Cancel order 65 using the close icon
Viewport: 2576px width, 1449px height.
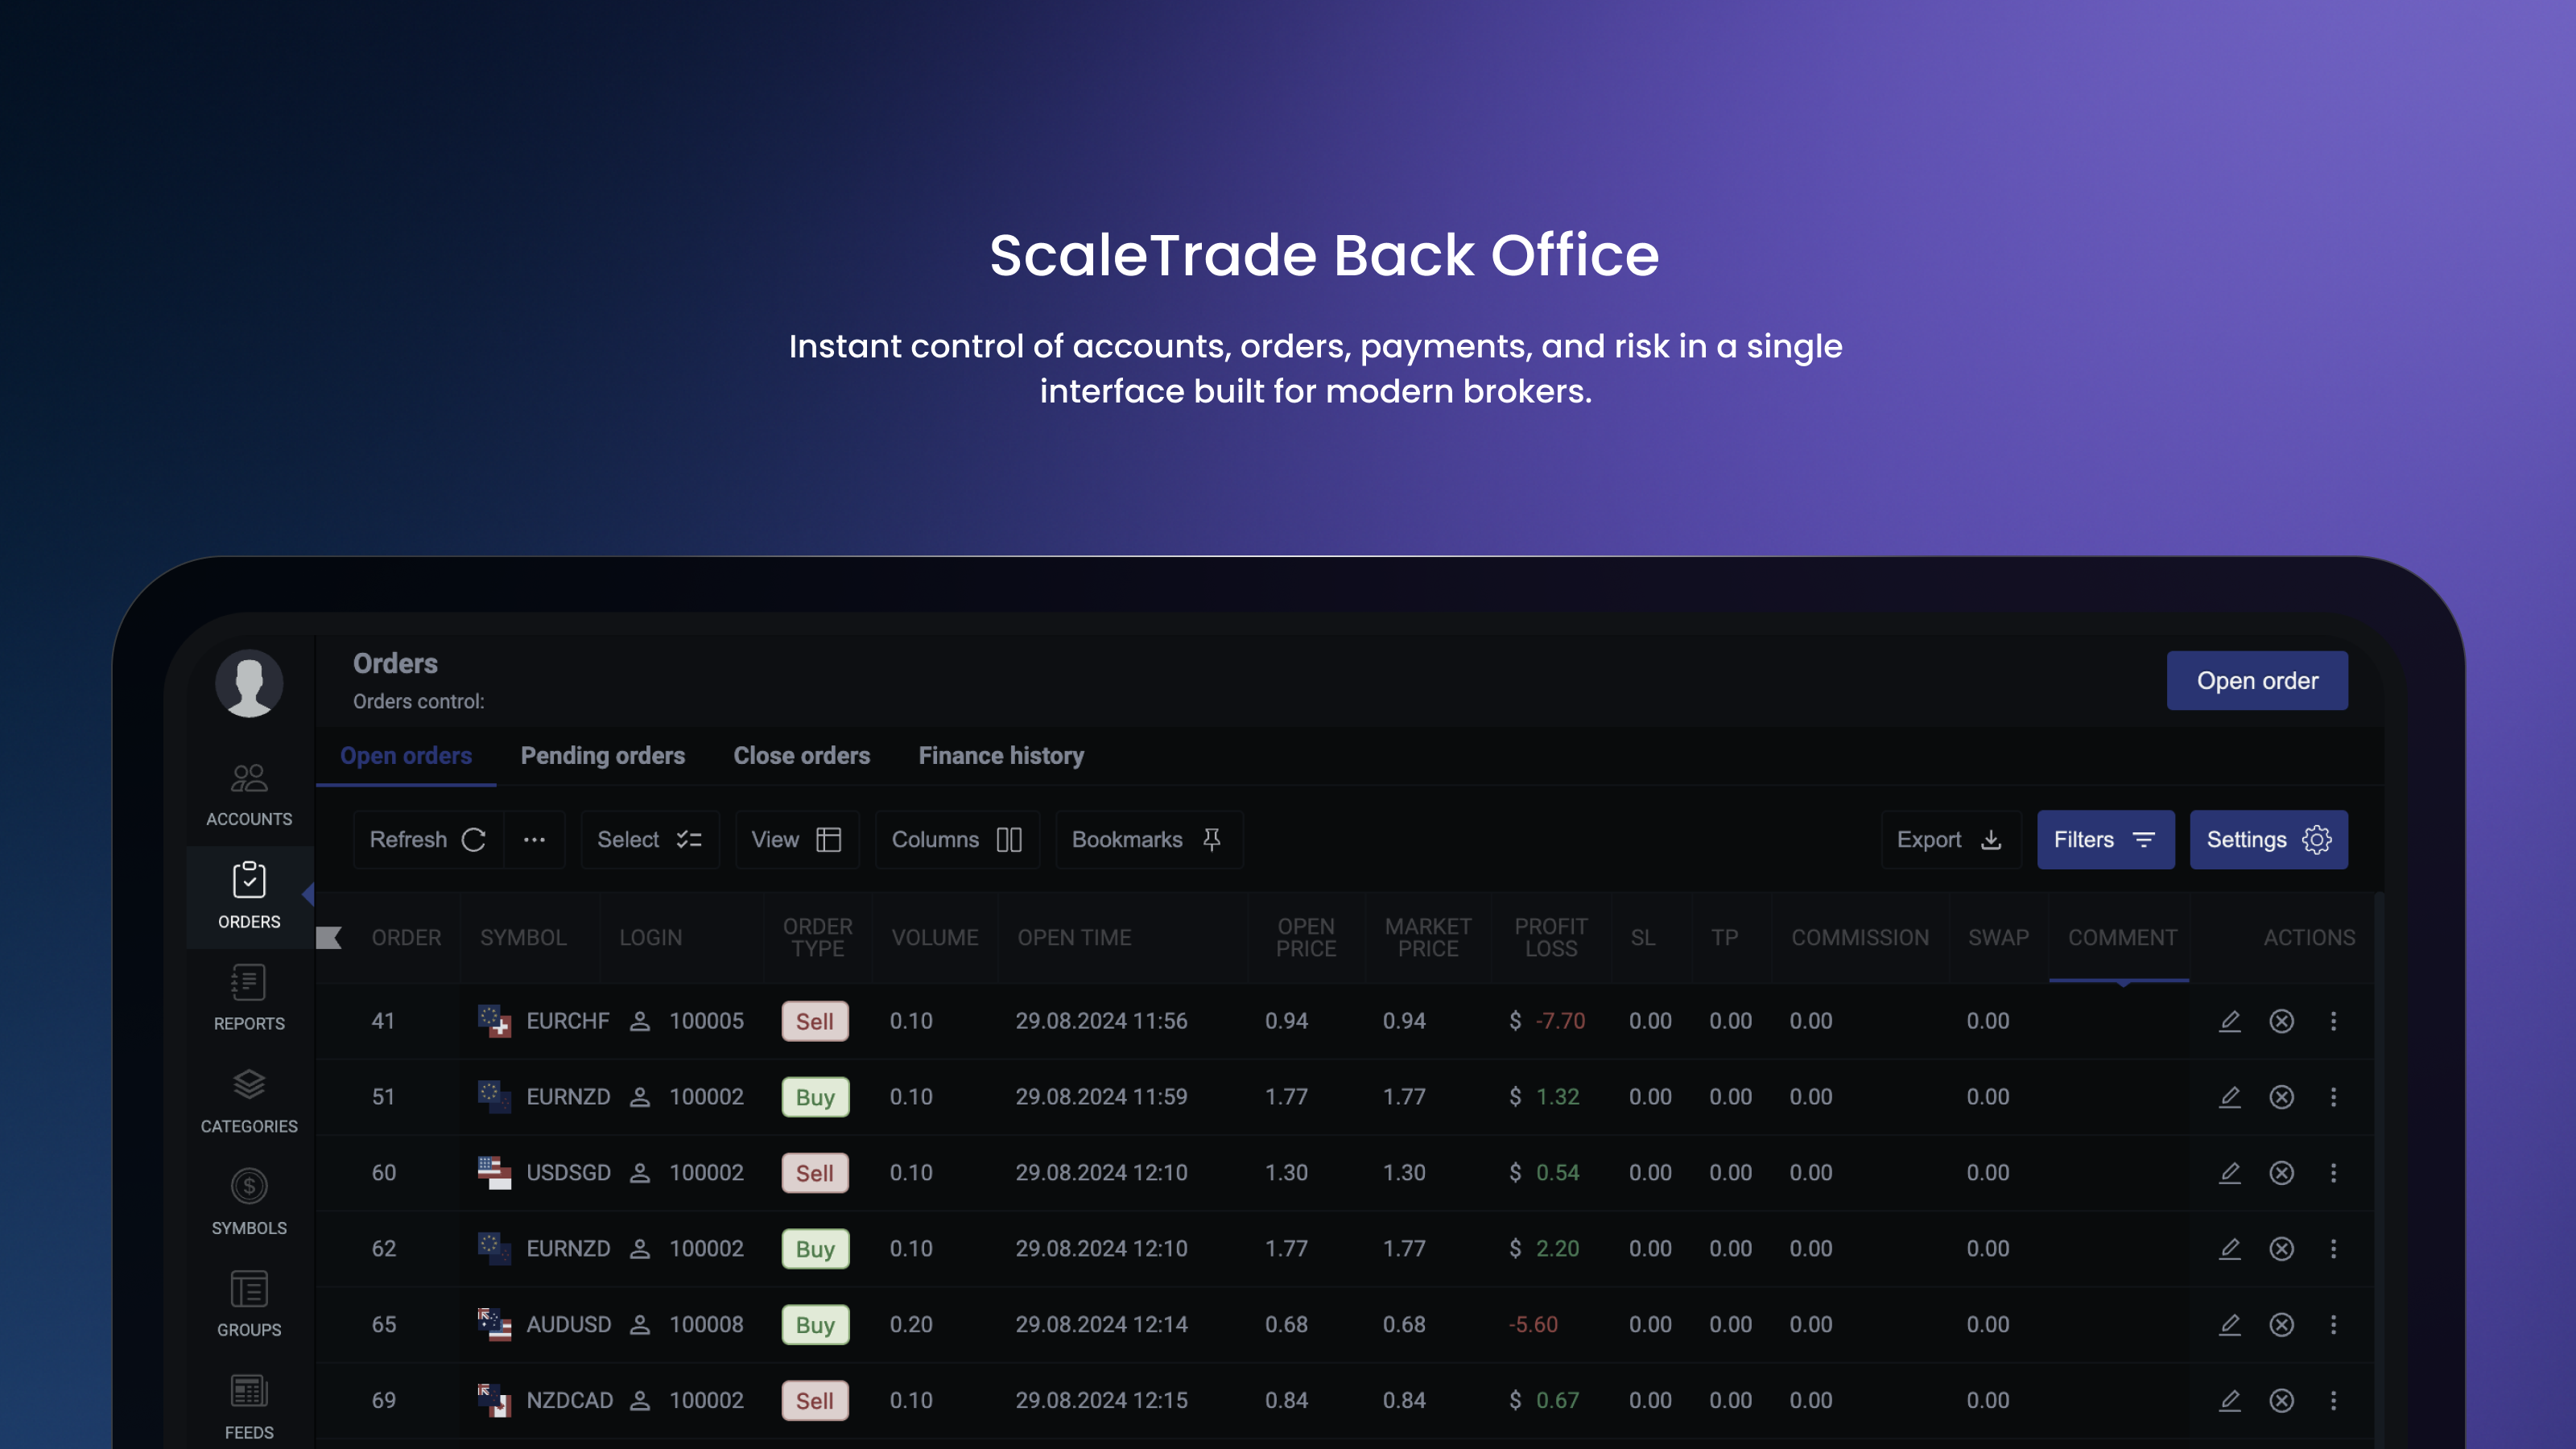click(2282, 1324)
